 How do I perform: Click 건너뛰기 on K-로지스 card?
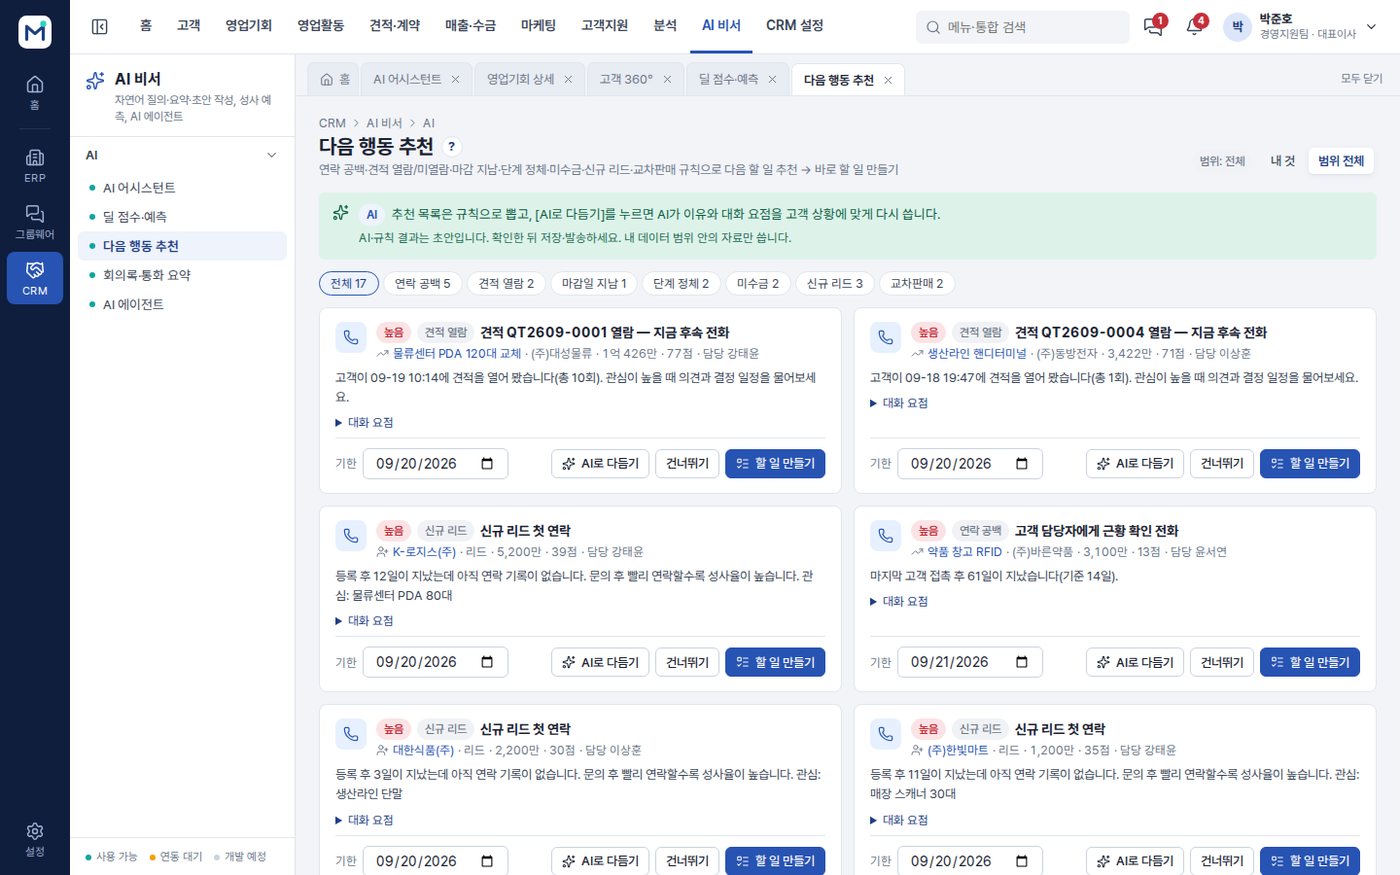click(x=687, y=662)
